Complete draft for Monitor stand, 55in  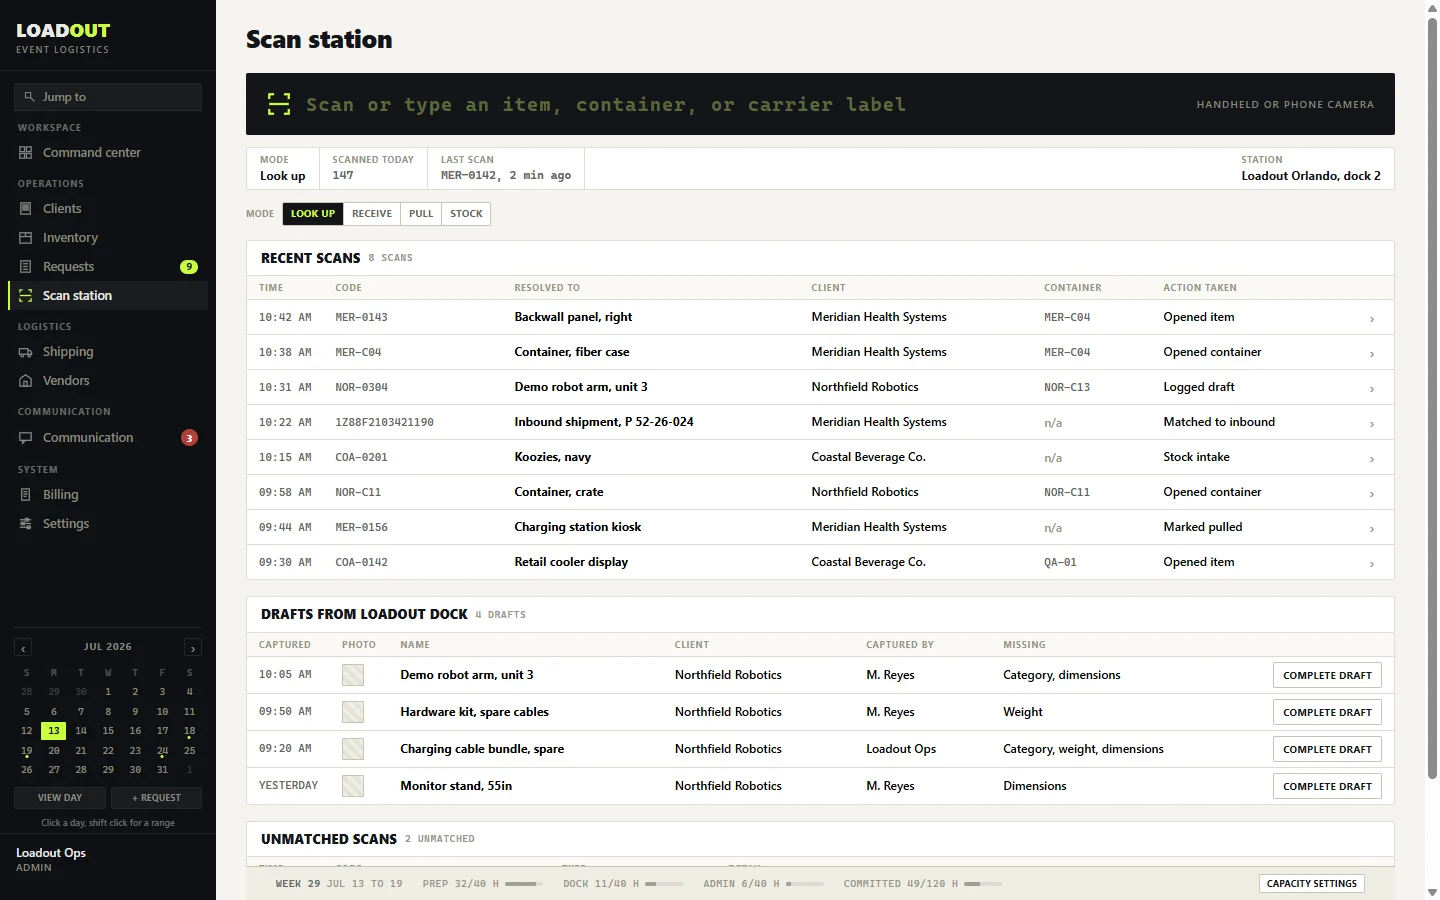click(1327, 786)
